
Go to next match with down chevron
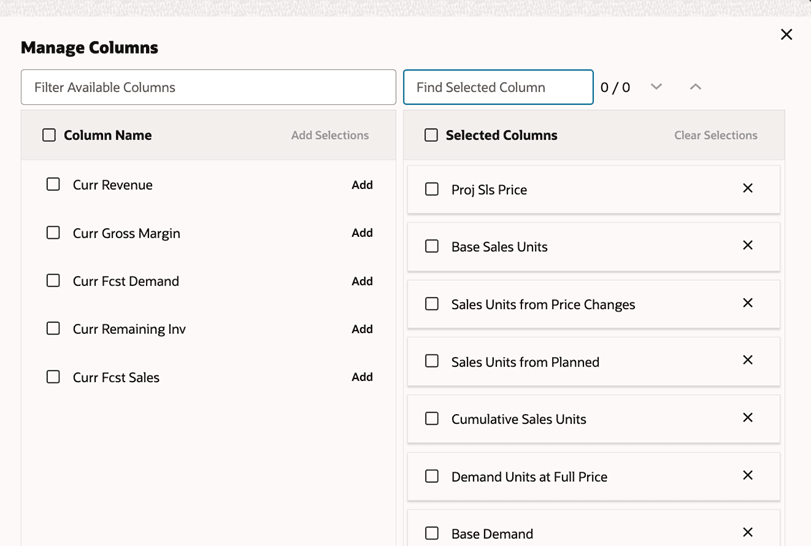pos(656,87)
